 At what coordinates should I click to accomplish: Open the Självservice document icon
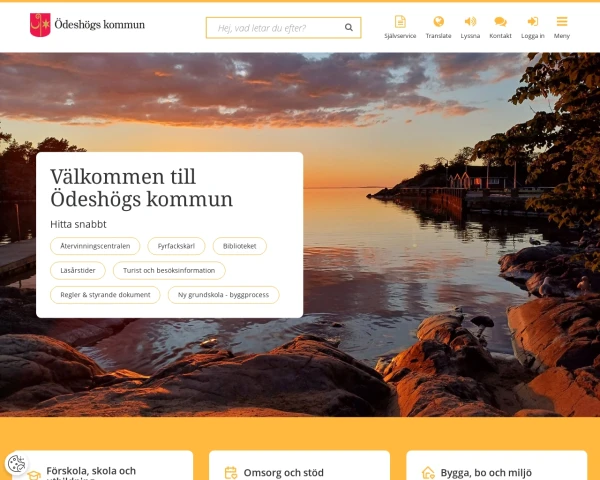400,21
